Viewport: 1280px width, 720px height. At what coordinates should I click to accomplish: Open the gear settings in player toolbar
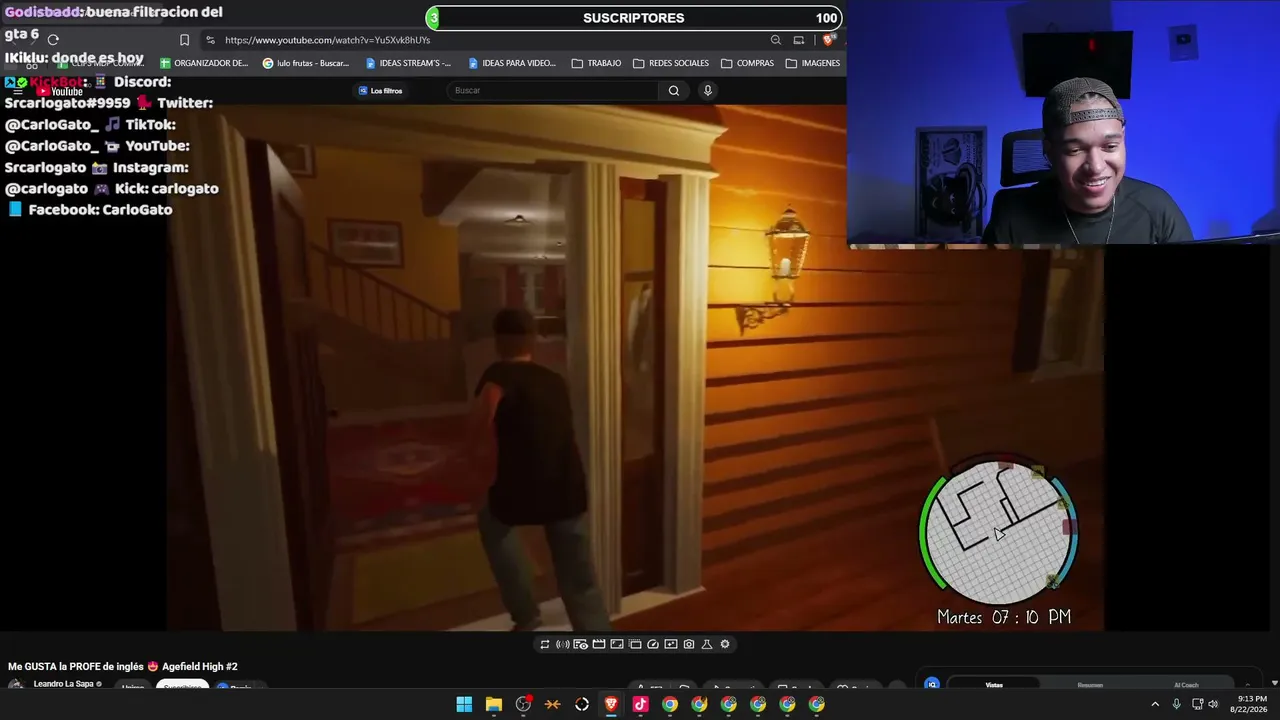725,644
